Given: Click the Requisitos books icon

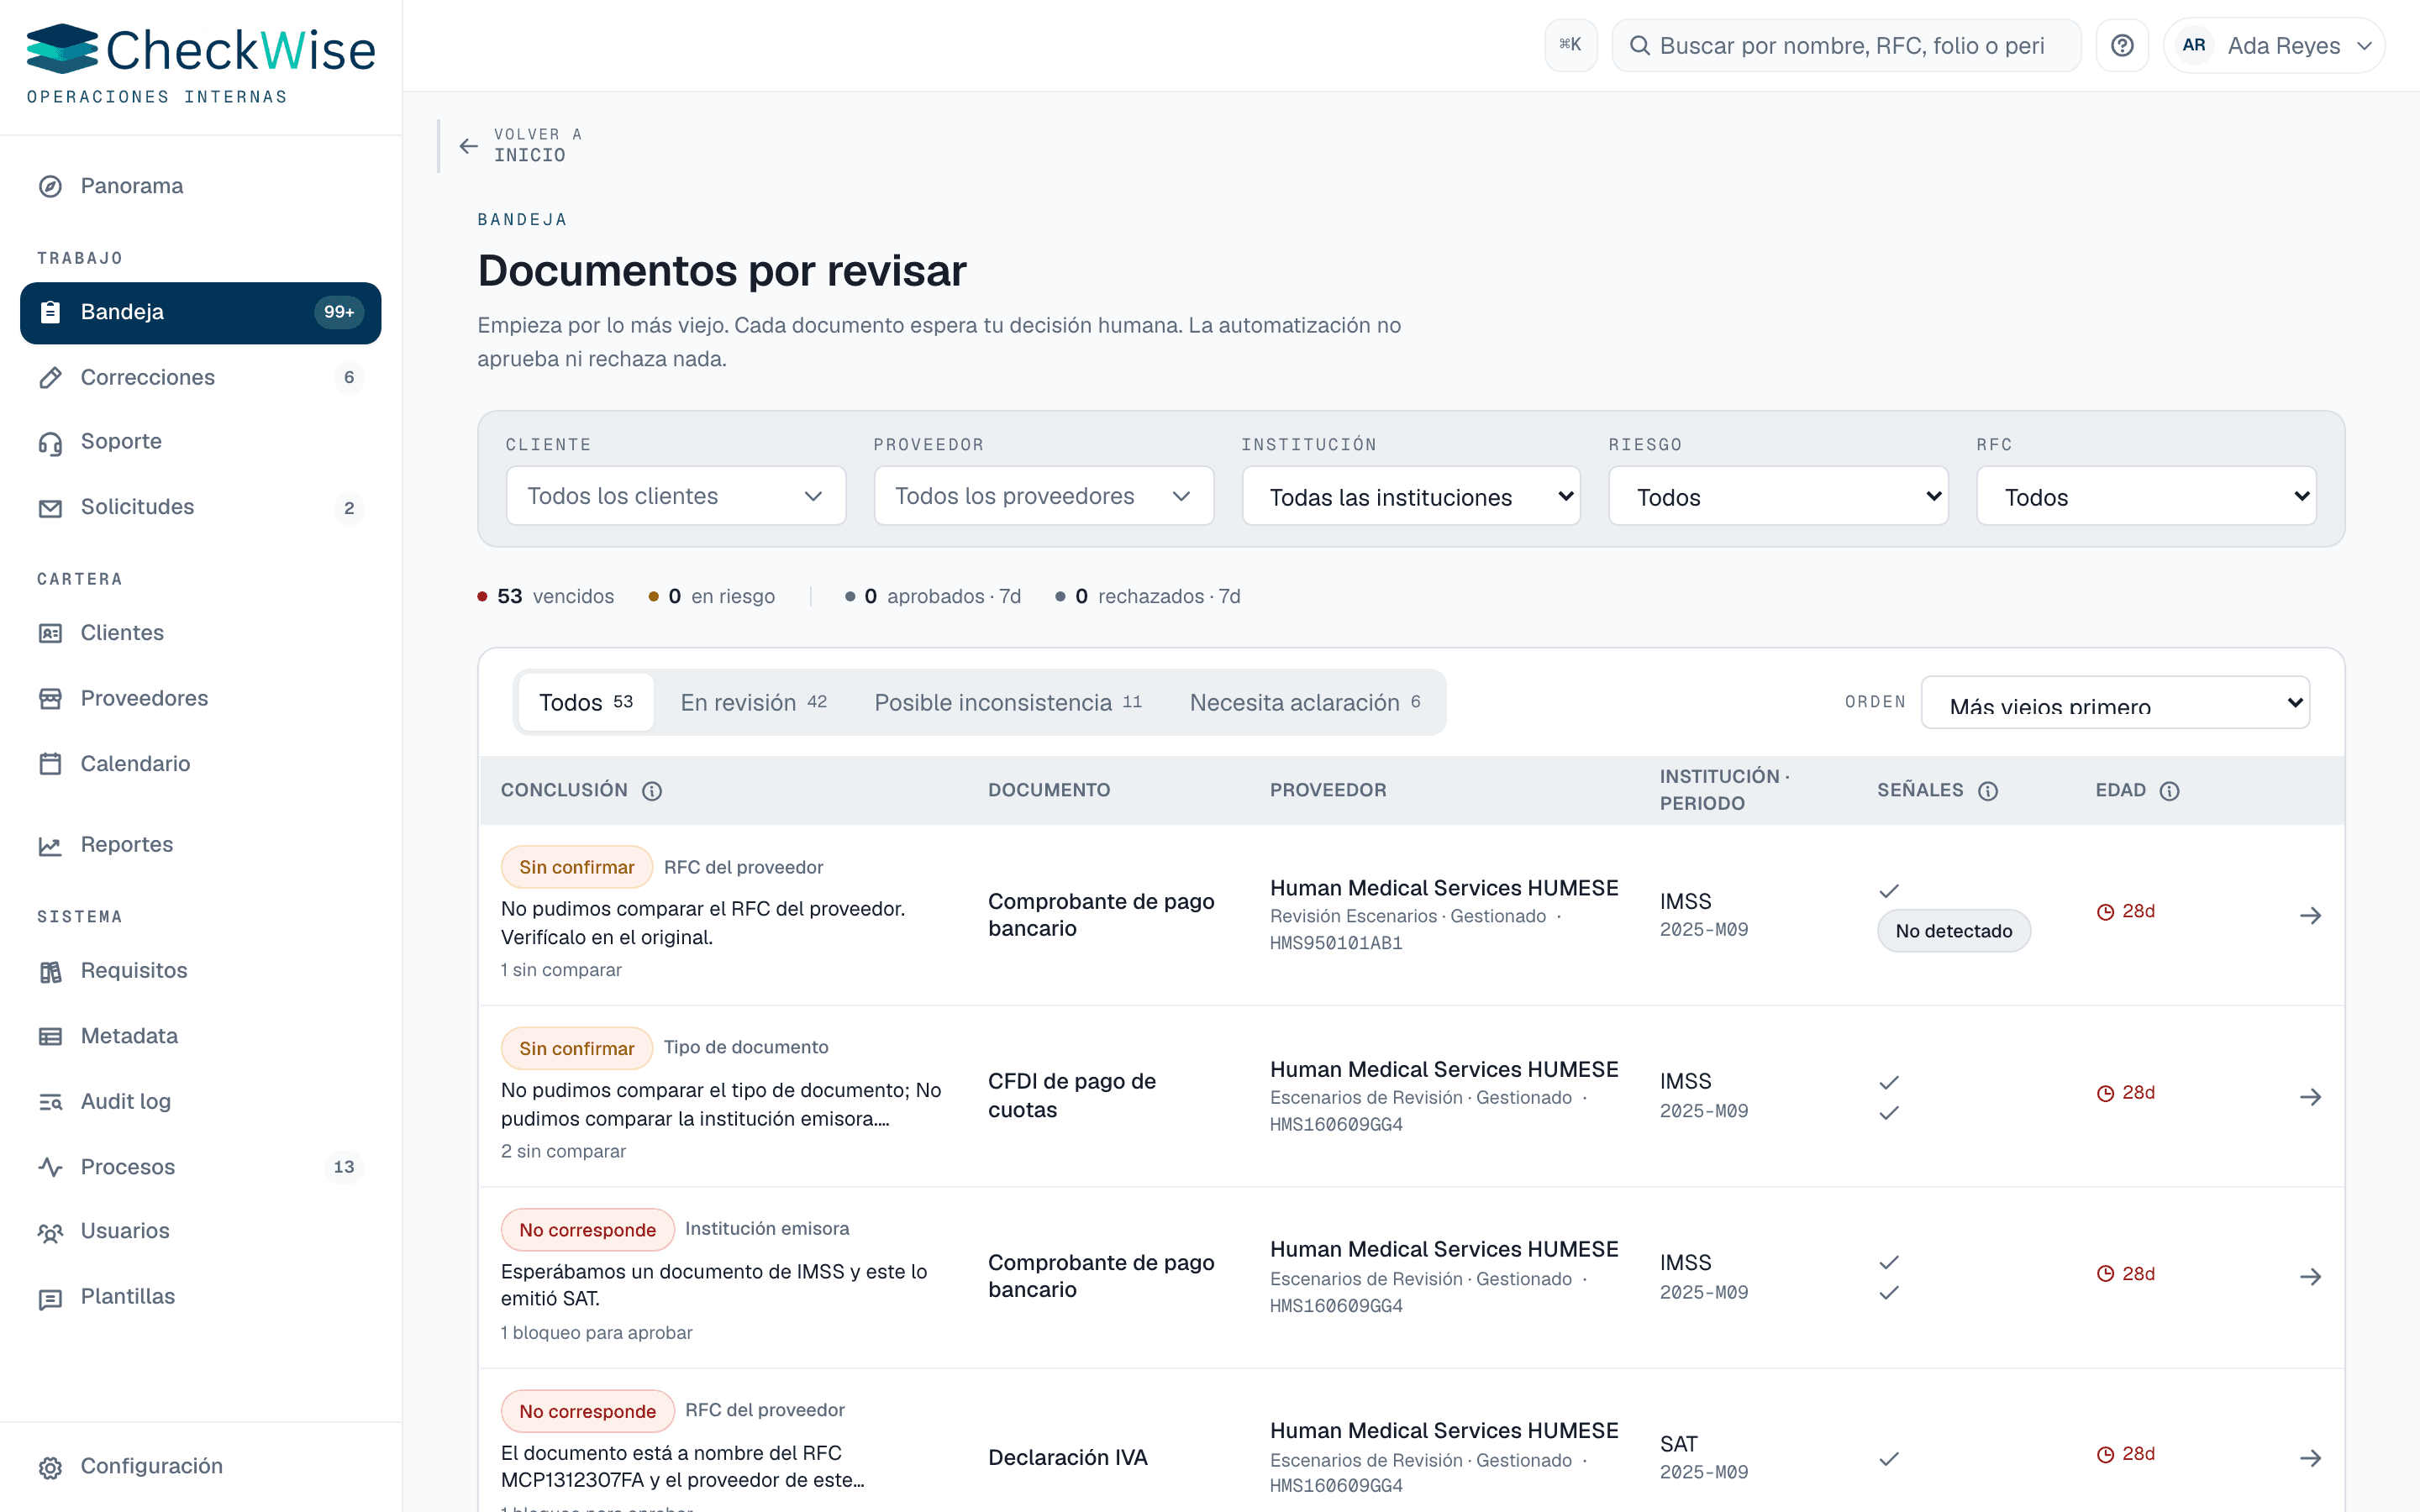Looking at the screenshot, I should click(50, 971).
